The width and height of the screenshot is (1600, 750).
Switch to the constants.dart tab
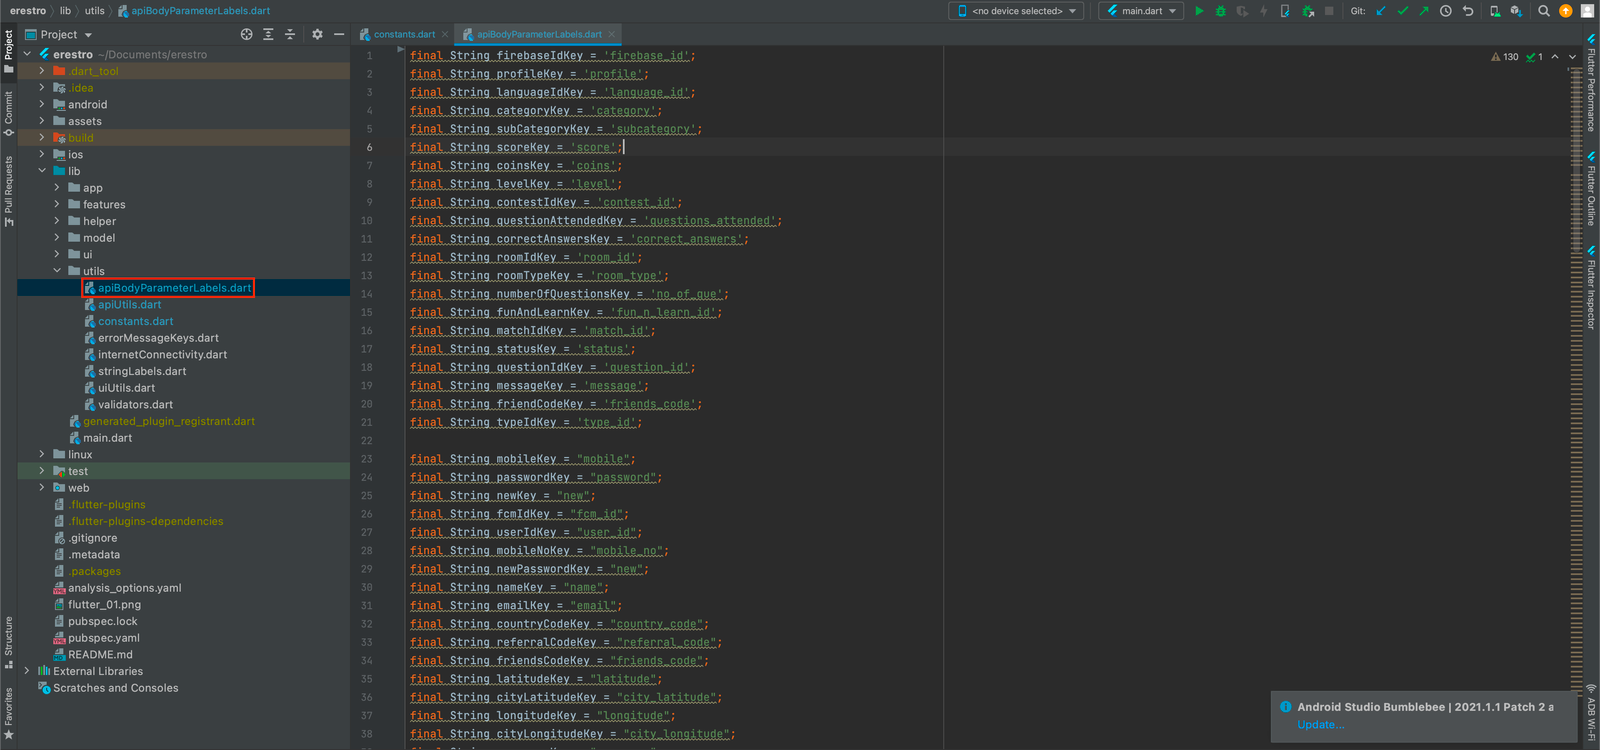404,34
